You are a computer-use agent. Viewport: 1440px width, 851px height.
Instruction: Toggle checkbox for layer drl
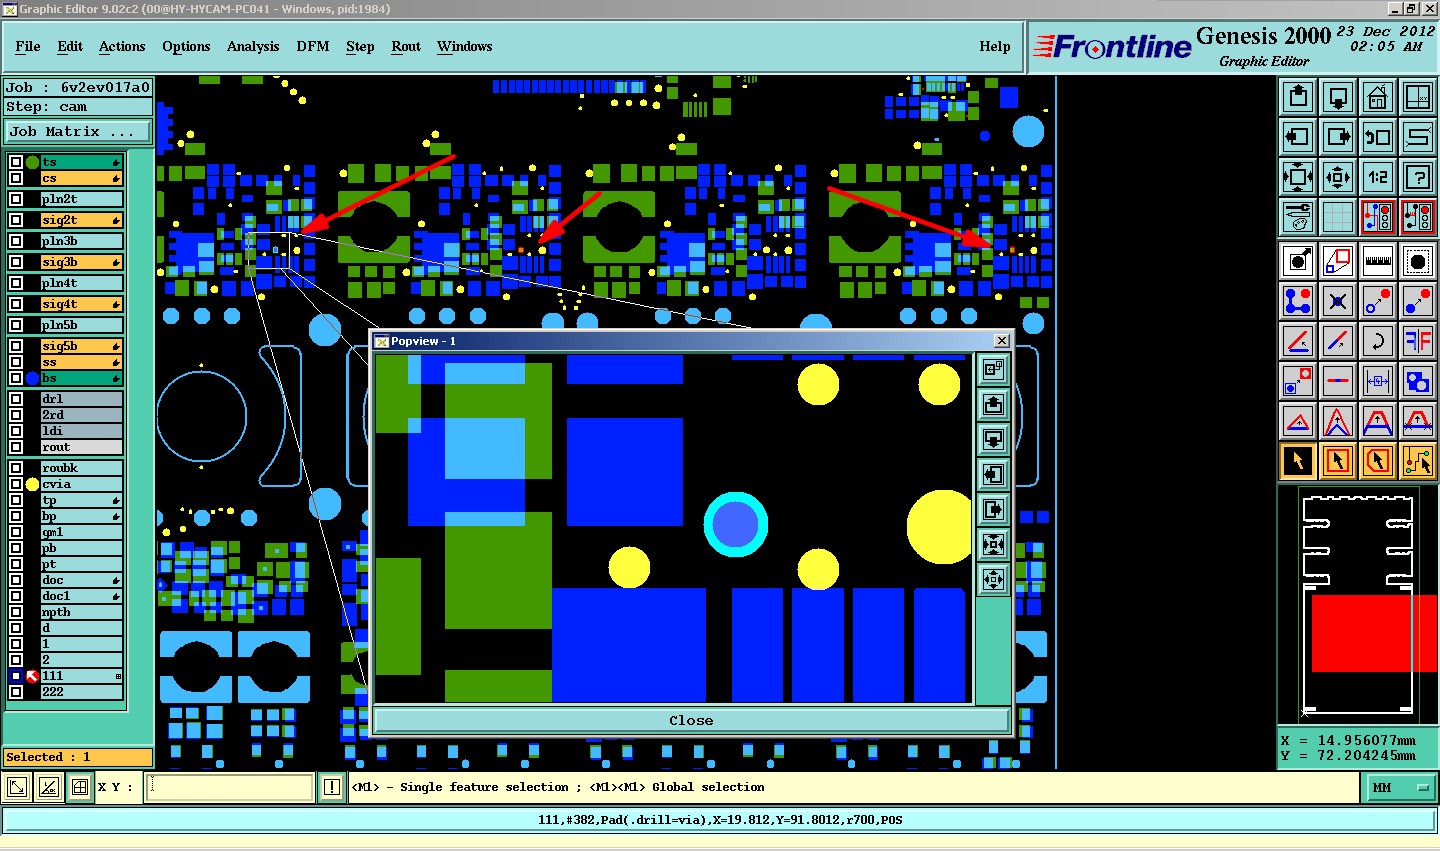click(16, 399)
